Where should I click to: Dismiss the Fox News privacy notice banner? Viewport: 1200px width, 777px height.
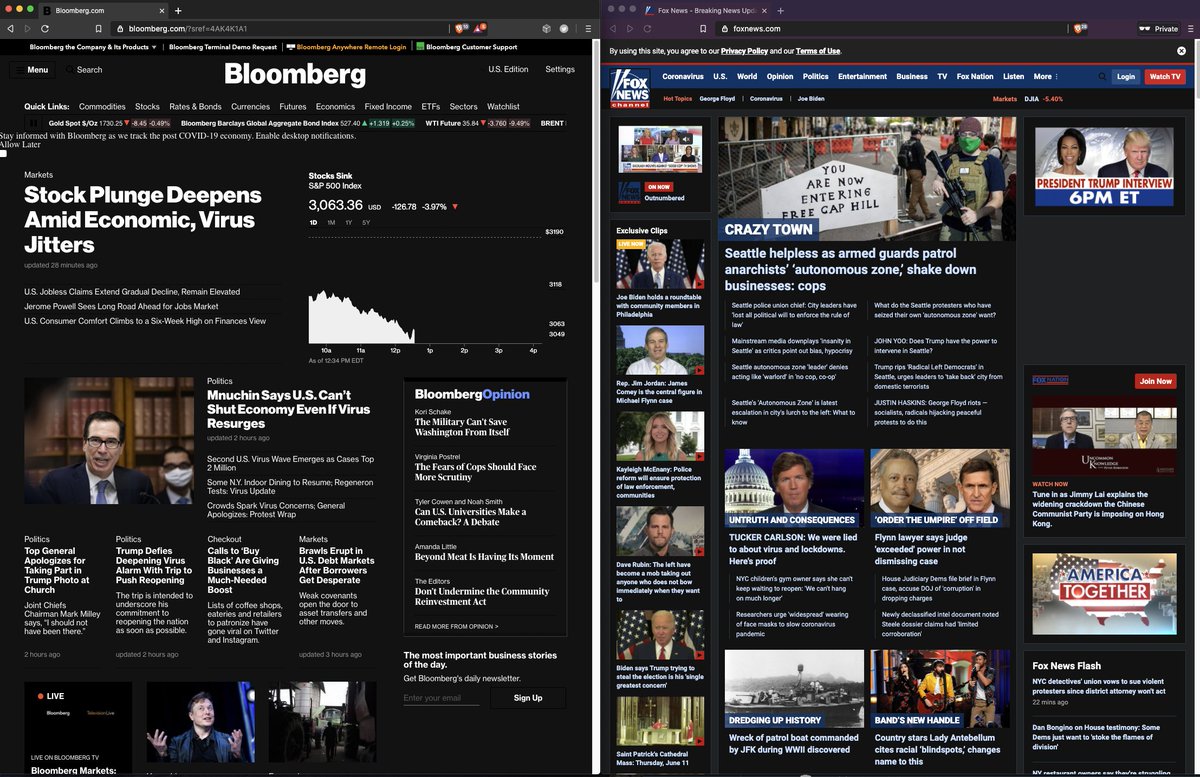pos(1181,51)
